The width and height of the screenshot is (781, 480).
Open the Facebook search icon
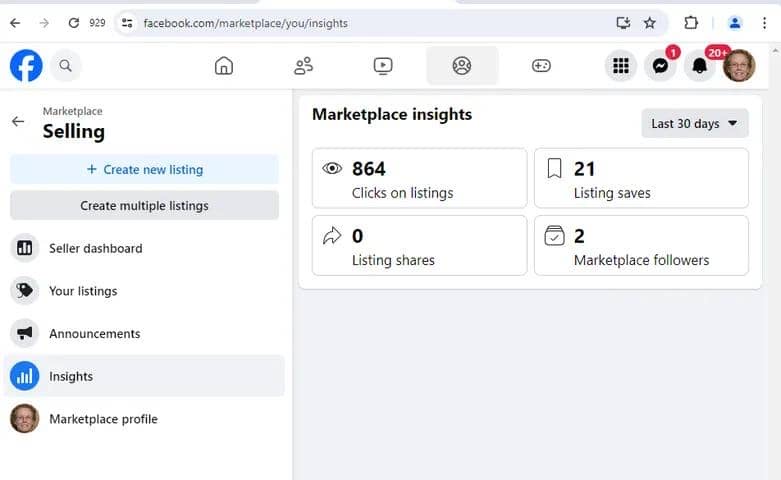coord(65,66)
